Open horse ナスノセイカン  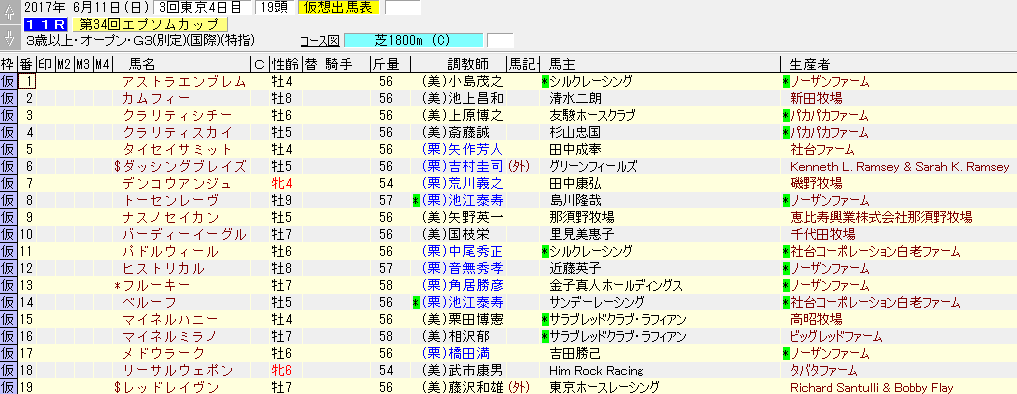(170, 217)
